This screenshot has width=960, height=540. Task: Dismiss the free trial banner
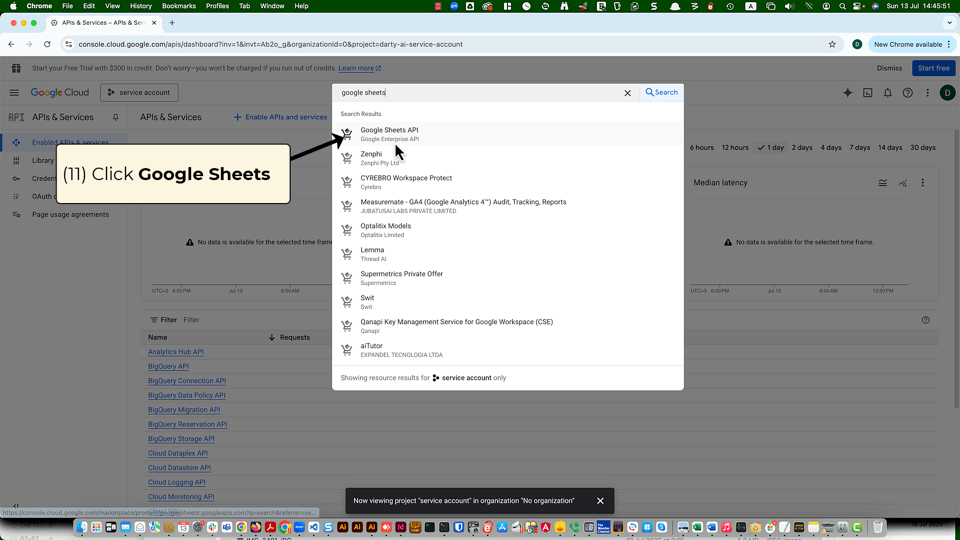(889, 68)
